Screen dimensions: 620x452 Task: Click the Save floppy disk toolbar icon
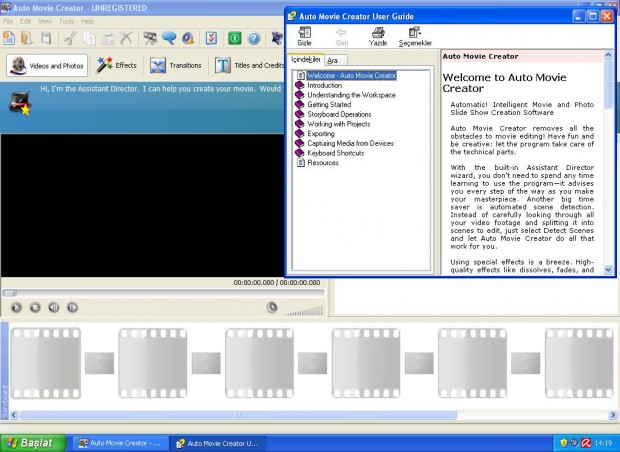[46, 38]
